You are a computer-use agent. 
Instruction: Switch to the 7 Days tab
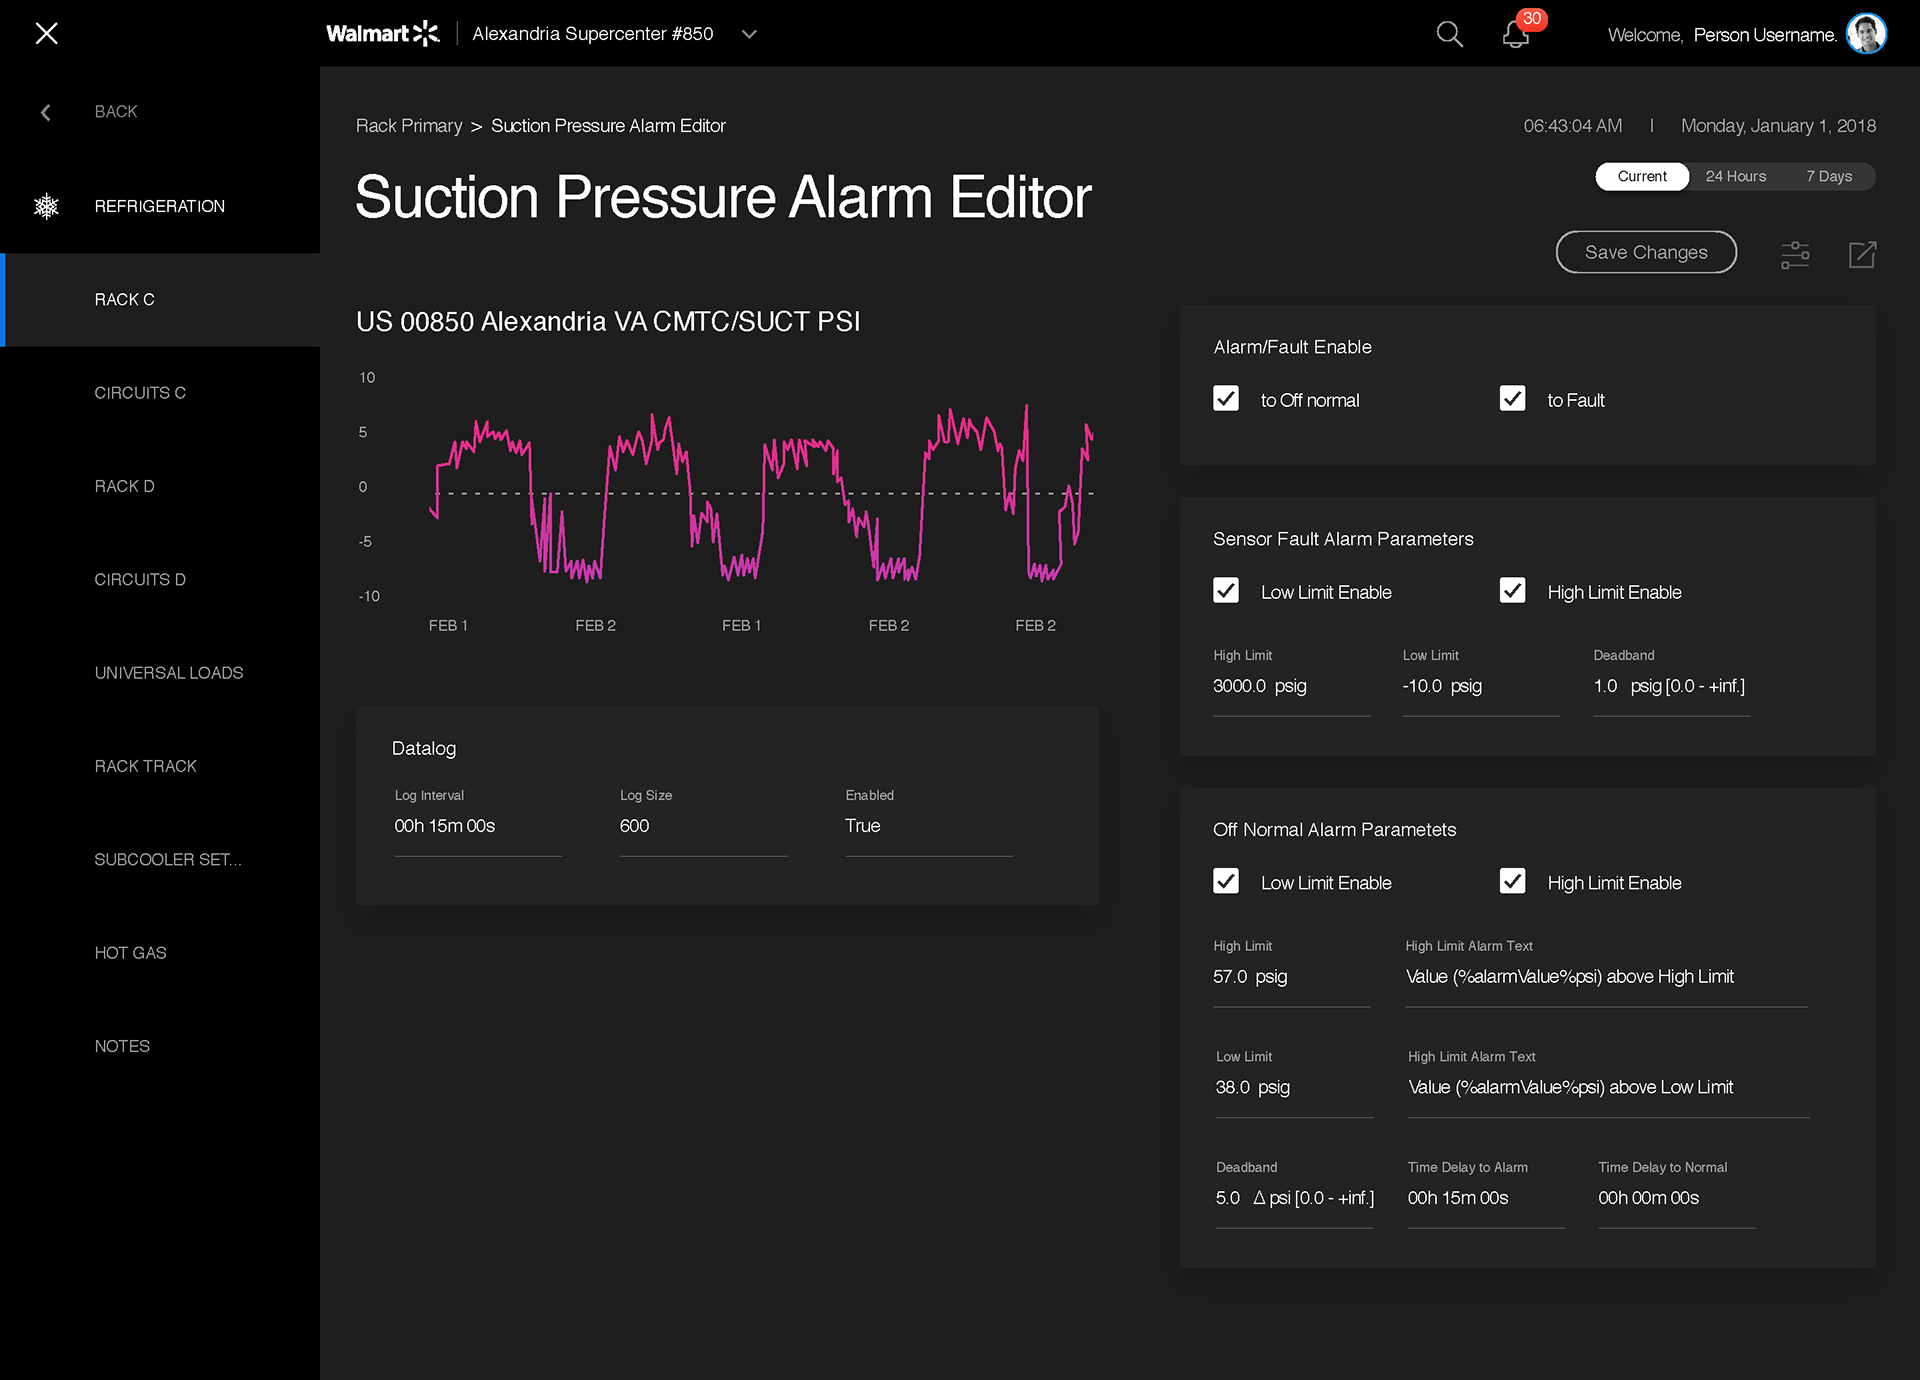pos(1829,176)
